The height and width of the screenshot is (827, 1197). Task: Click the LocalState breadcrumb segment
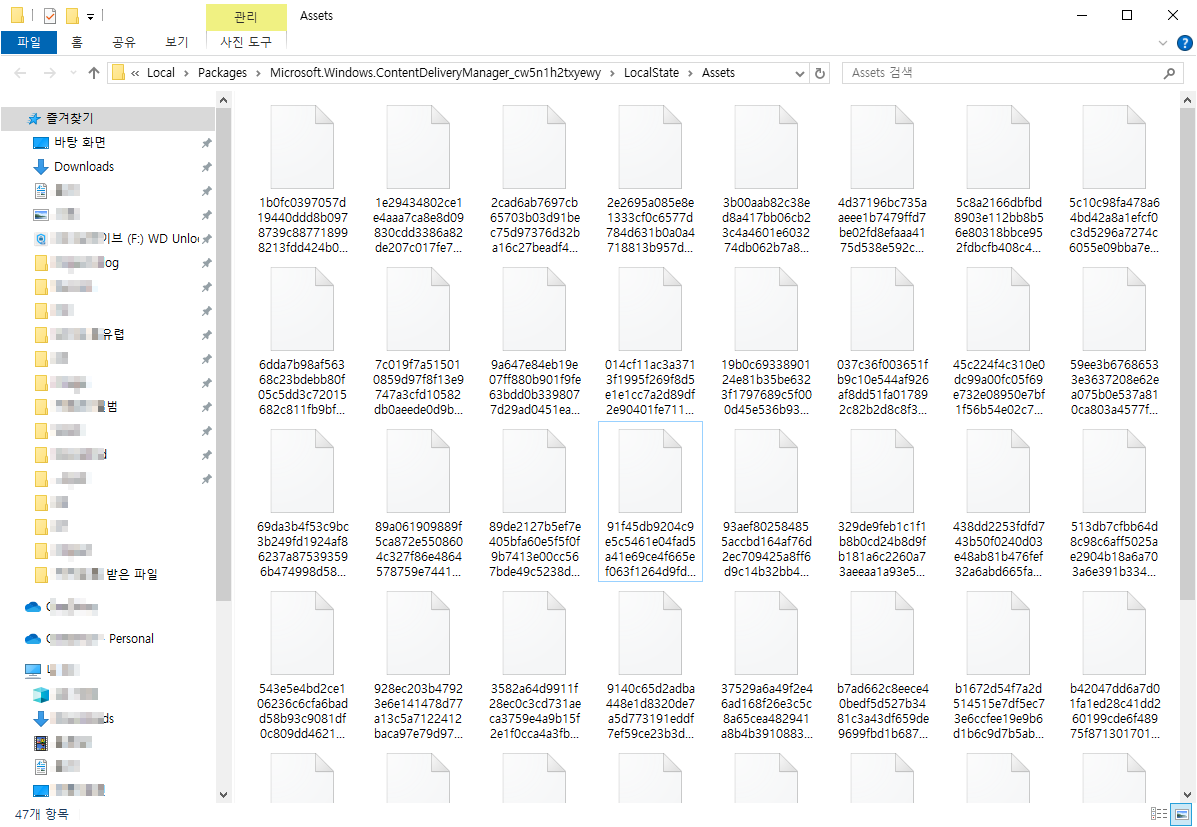[x=651, y=73]
